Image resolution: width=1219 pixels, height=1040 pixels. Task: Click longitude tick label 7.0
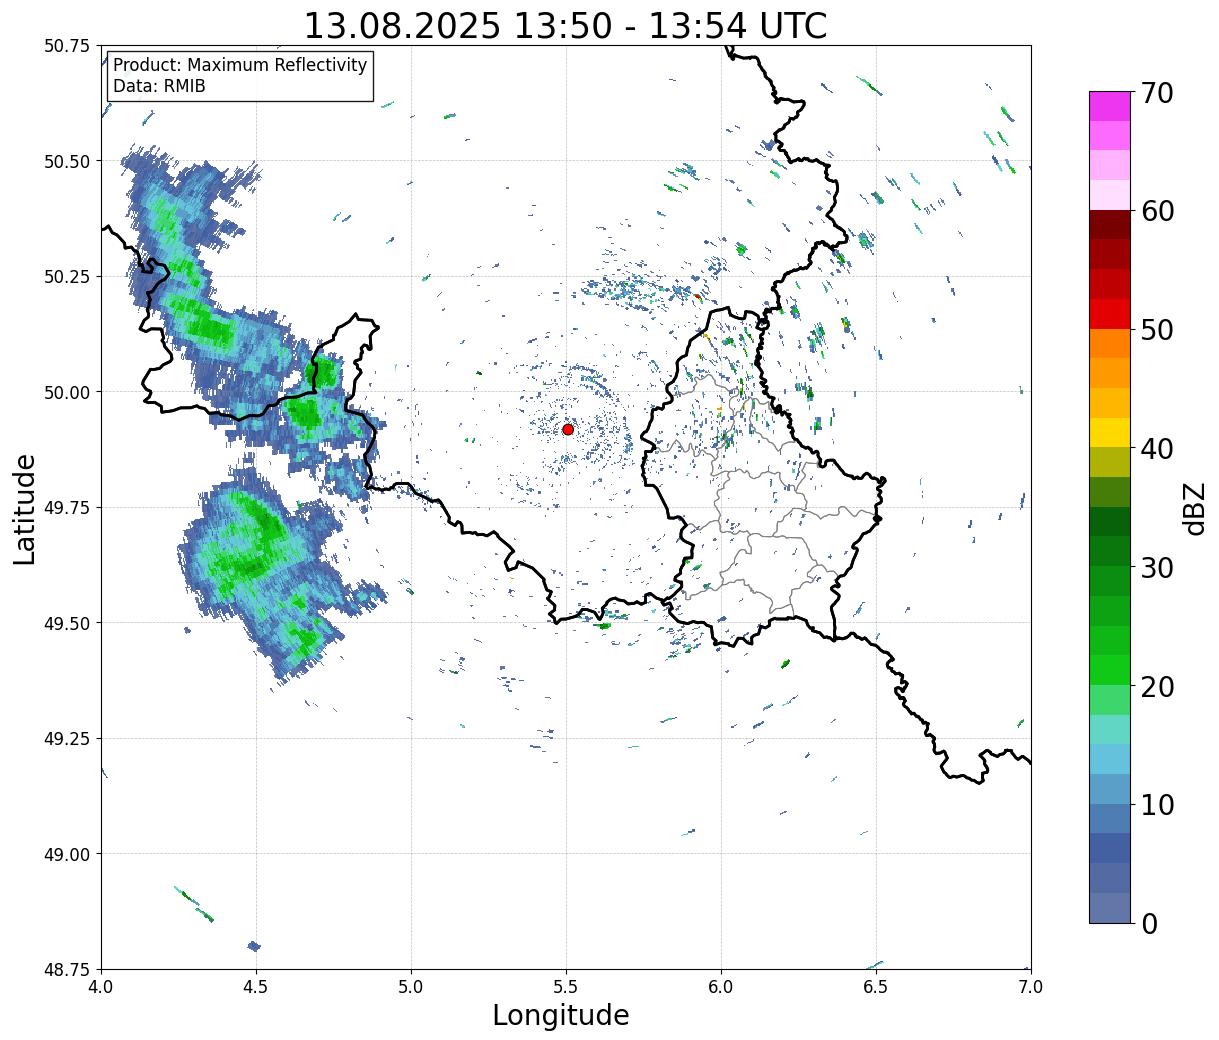tap(1031, 987)
